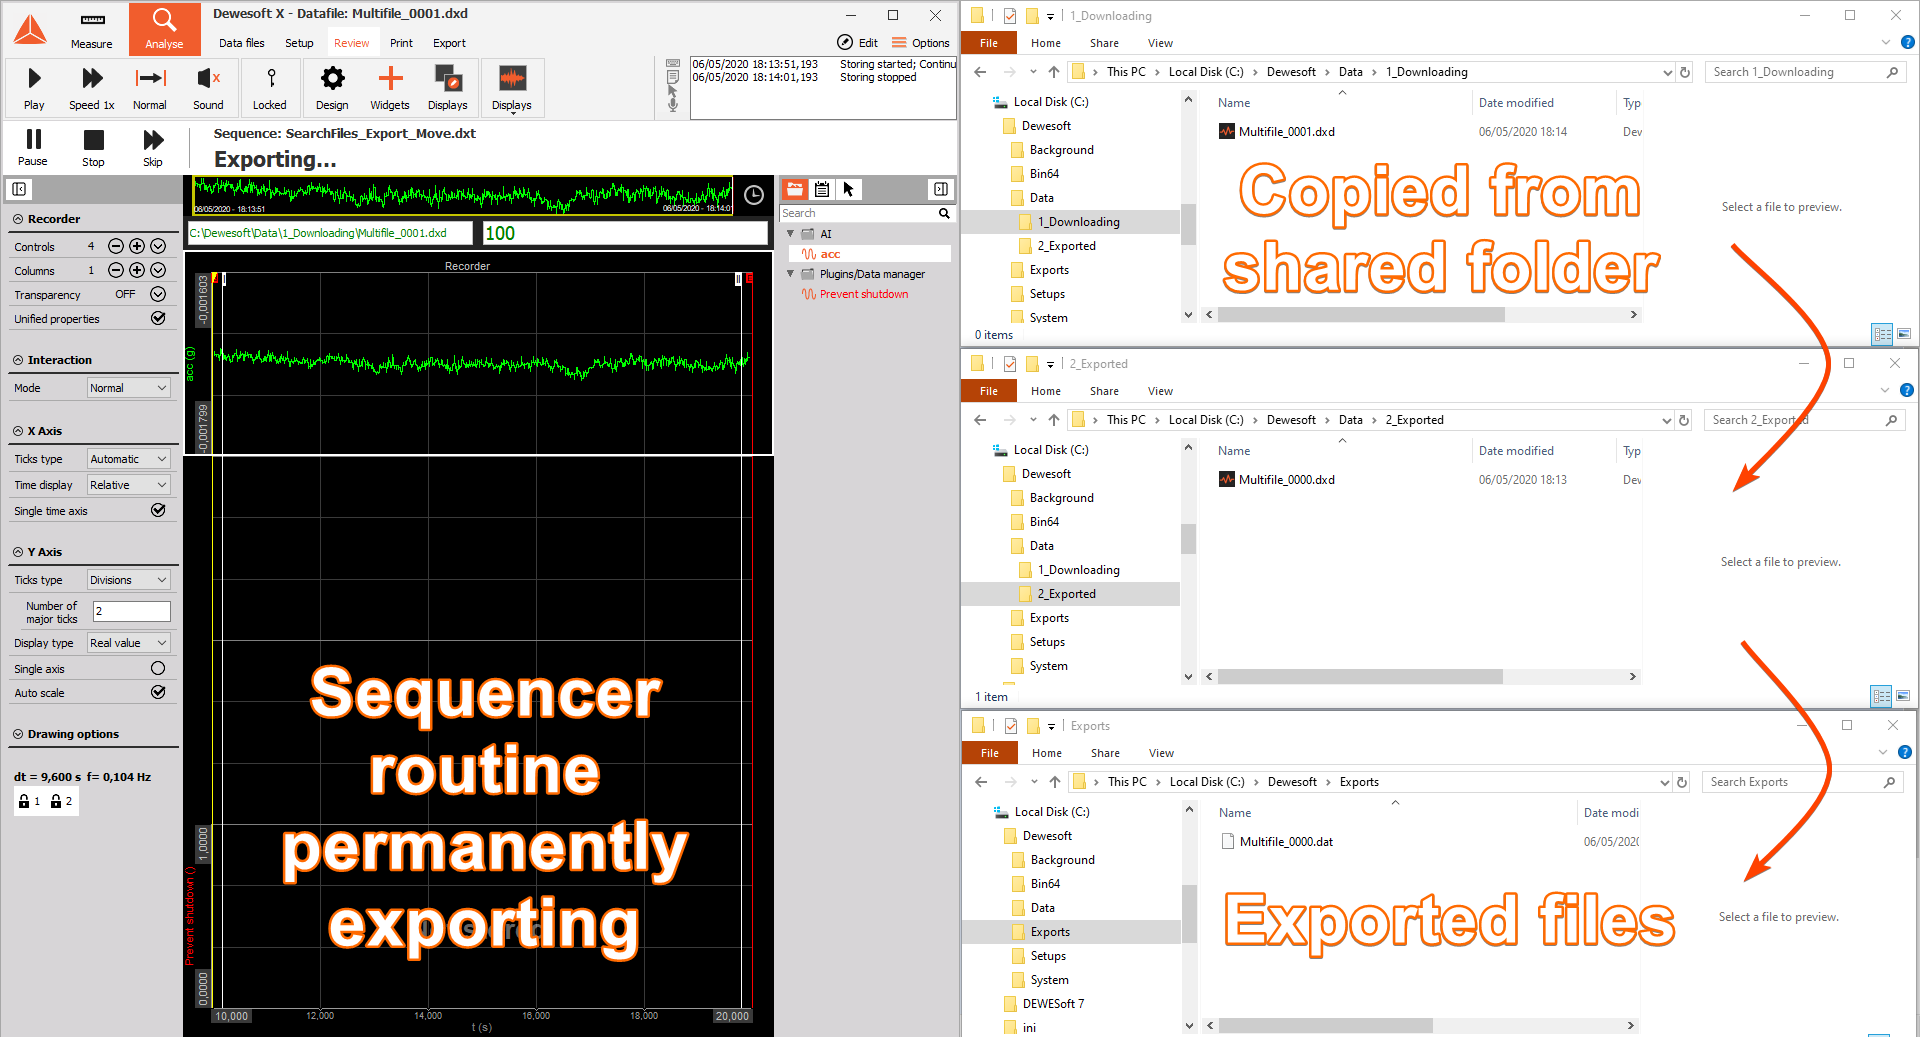Select Multifile_0000.dat in Exports window

pos(1286,841)
